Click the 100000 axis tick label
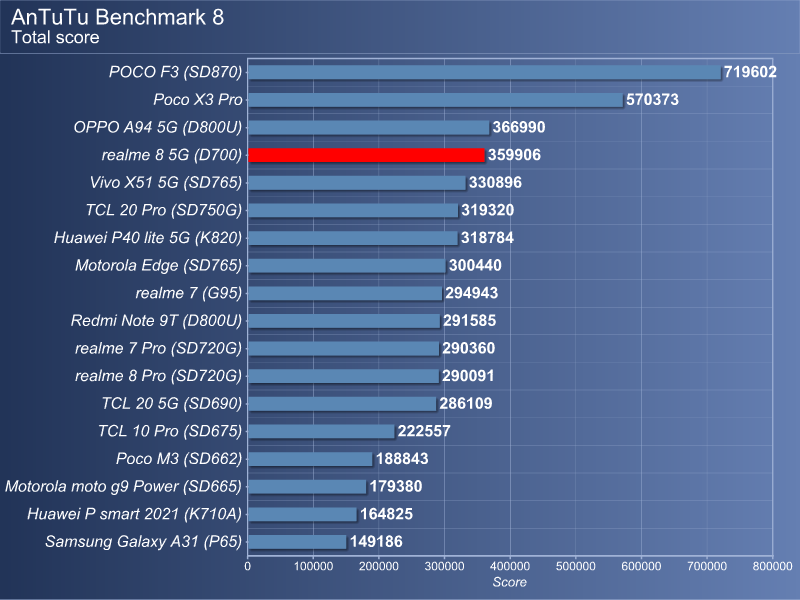 point(313,566)
